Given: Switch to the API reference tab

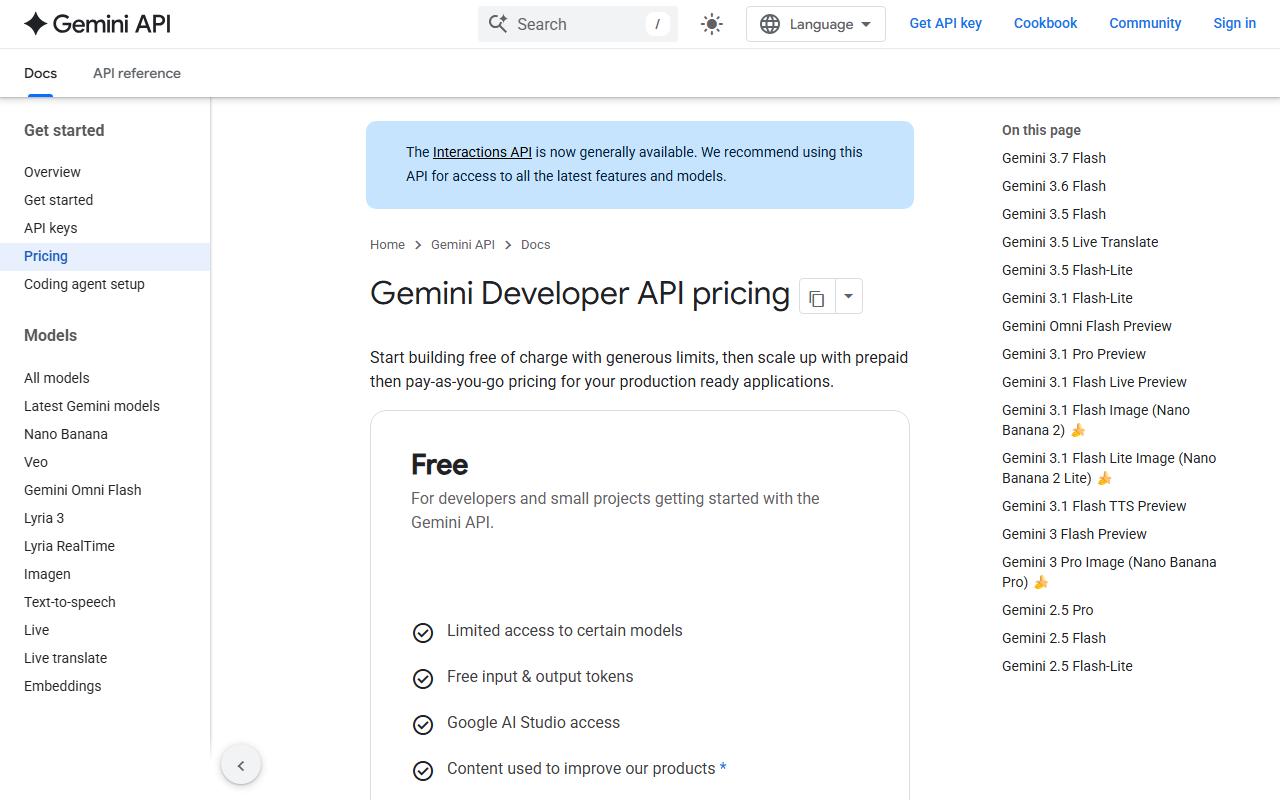Looking at the screenshot, I should (x=137, y=73).
